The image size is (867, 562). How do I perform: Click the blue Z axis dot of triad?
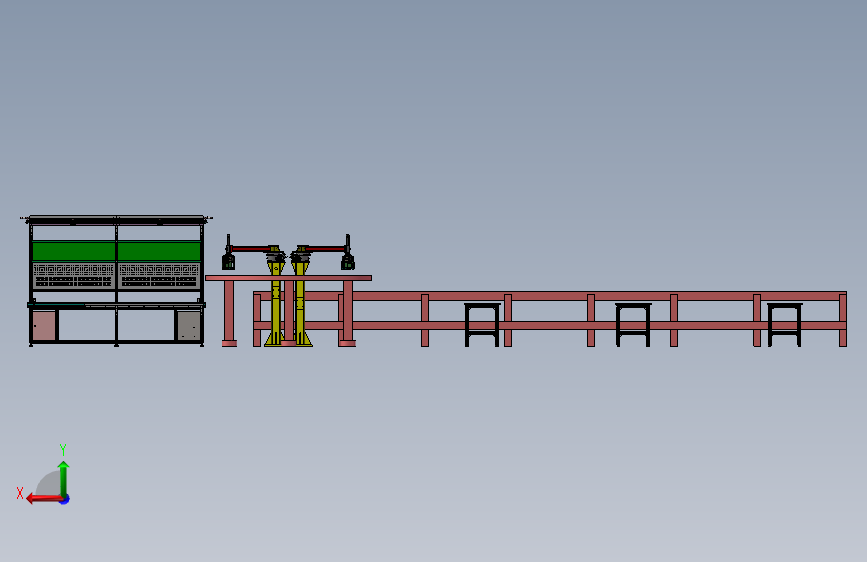65,500
